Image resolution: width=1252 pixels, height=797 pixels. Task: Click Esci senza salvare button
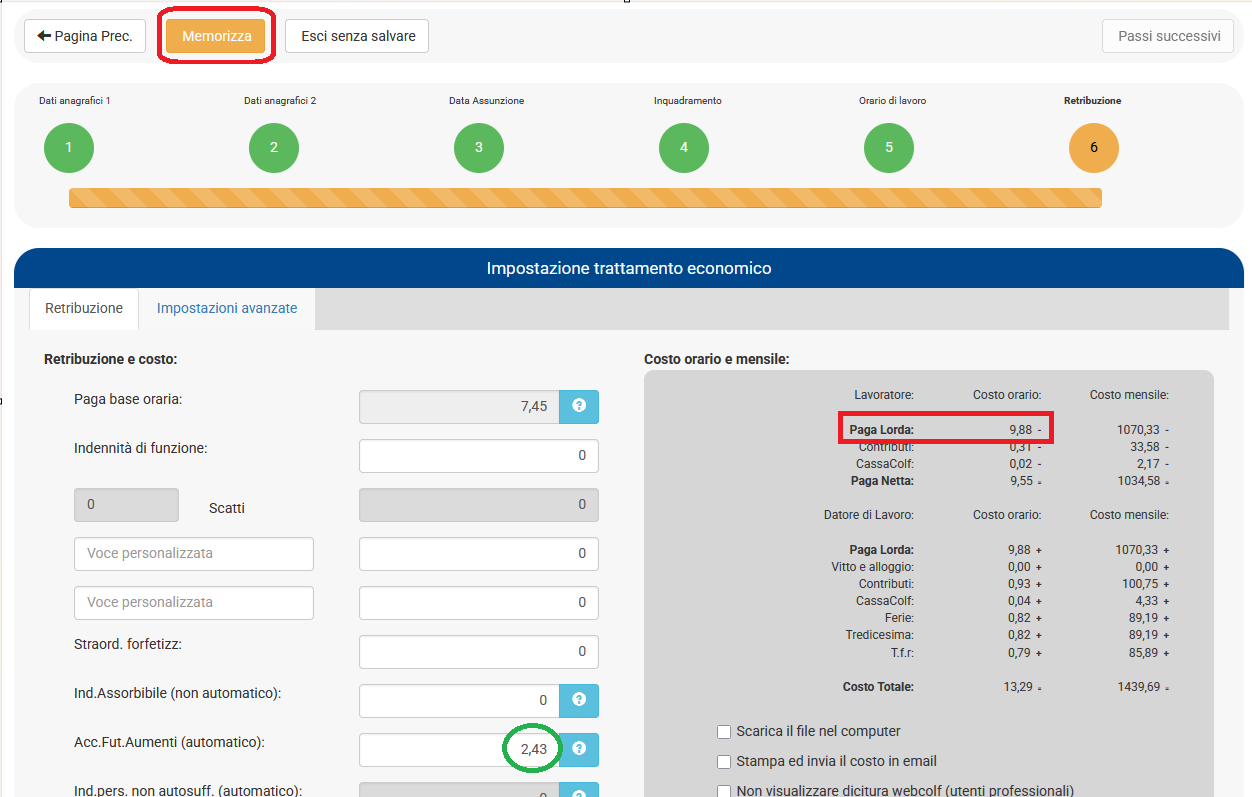tap(357, 36)
